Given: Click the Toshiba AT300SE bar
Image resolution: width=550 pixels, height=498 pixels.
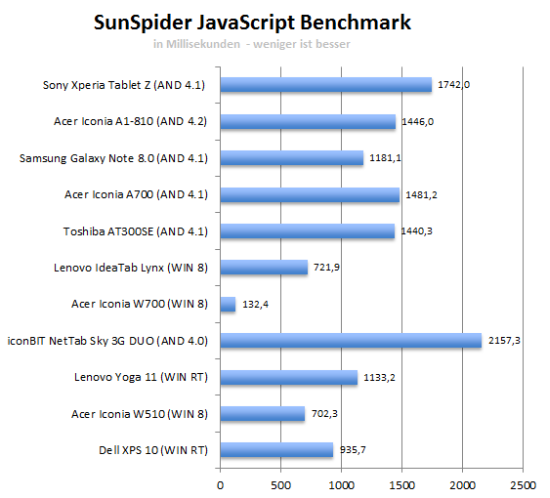Looking at the screenshot, I should 308,231.
